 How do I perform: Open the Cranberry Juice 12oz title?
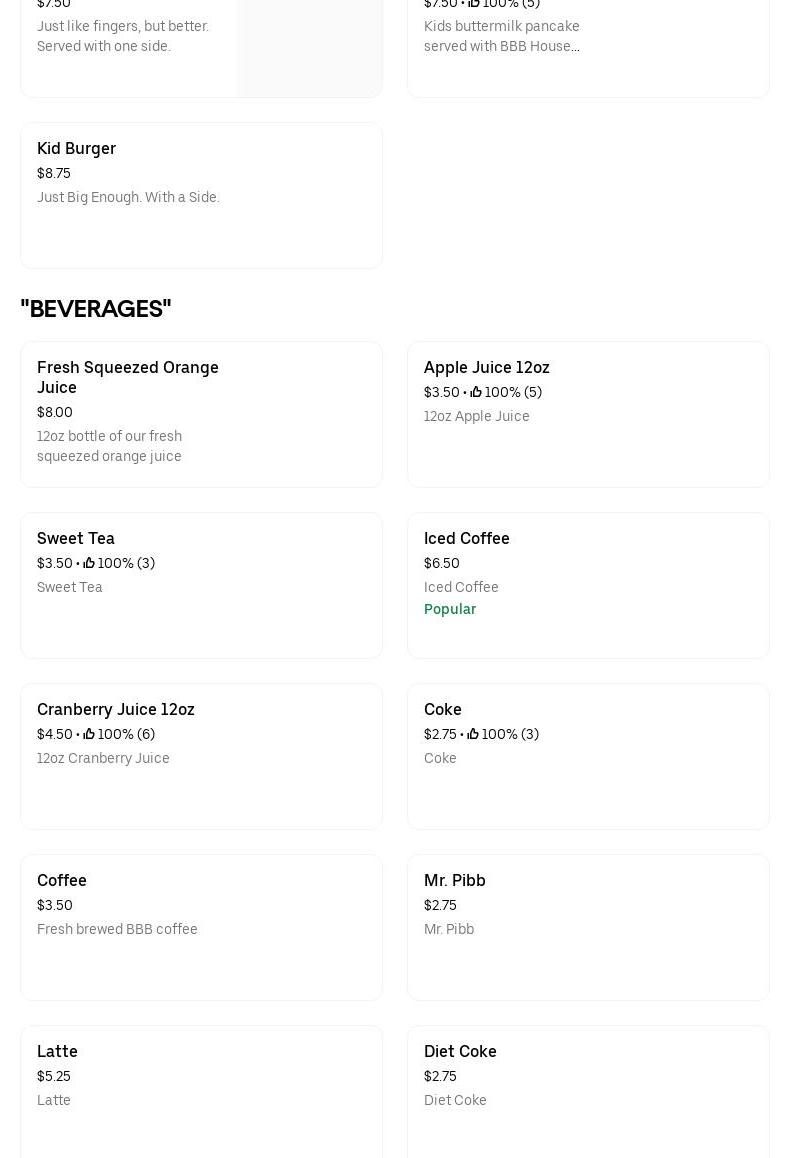click(116, 709)
